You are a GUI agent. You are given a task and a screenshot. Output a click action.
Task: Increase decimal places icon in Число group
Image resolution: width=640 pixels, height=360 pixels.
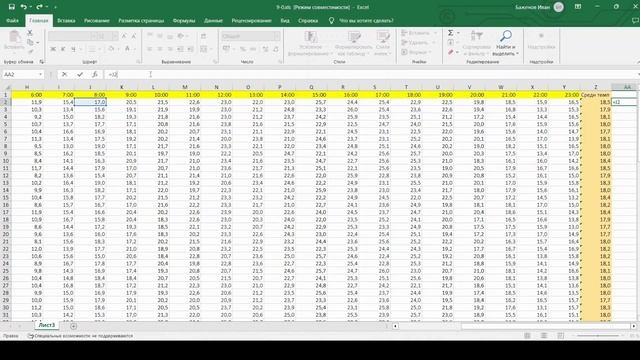coord(265,49)
